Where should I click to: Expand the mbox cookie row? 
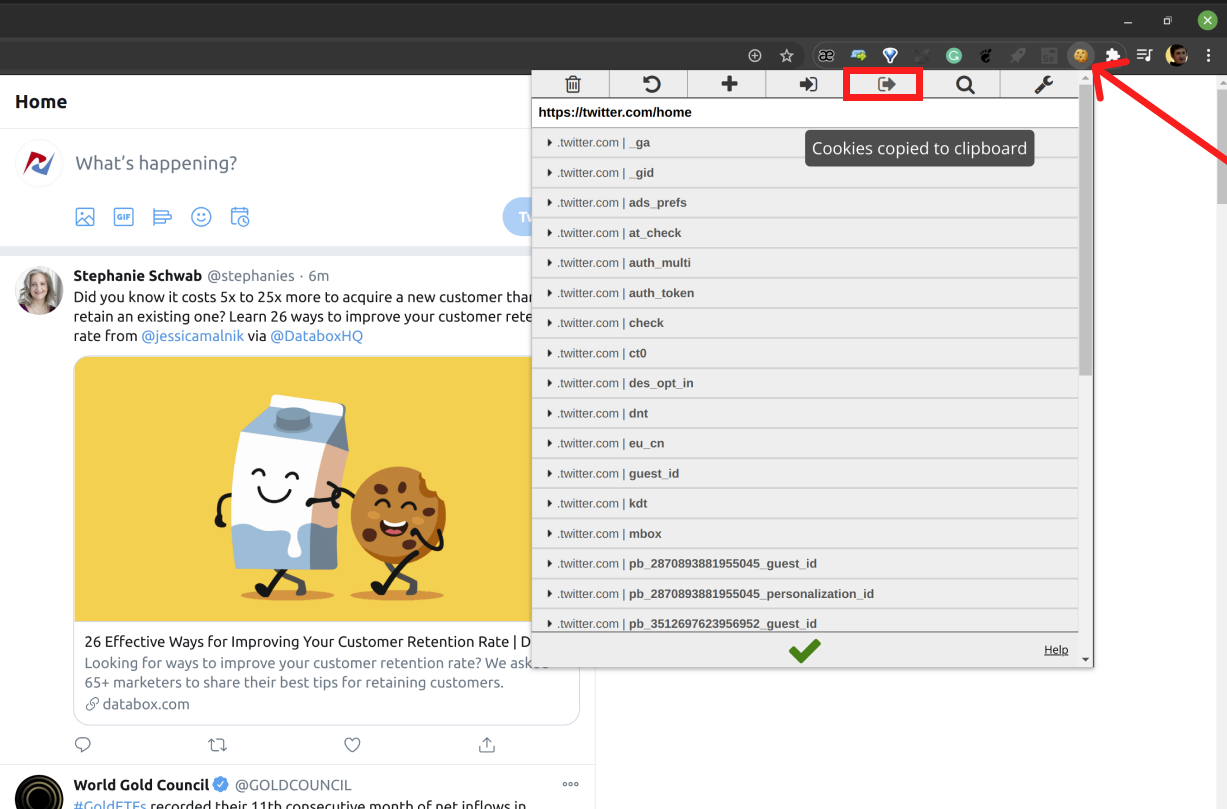[806, 533]
